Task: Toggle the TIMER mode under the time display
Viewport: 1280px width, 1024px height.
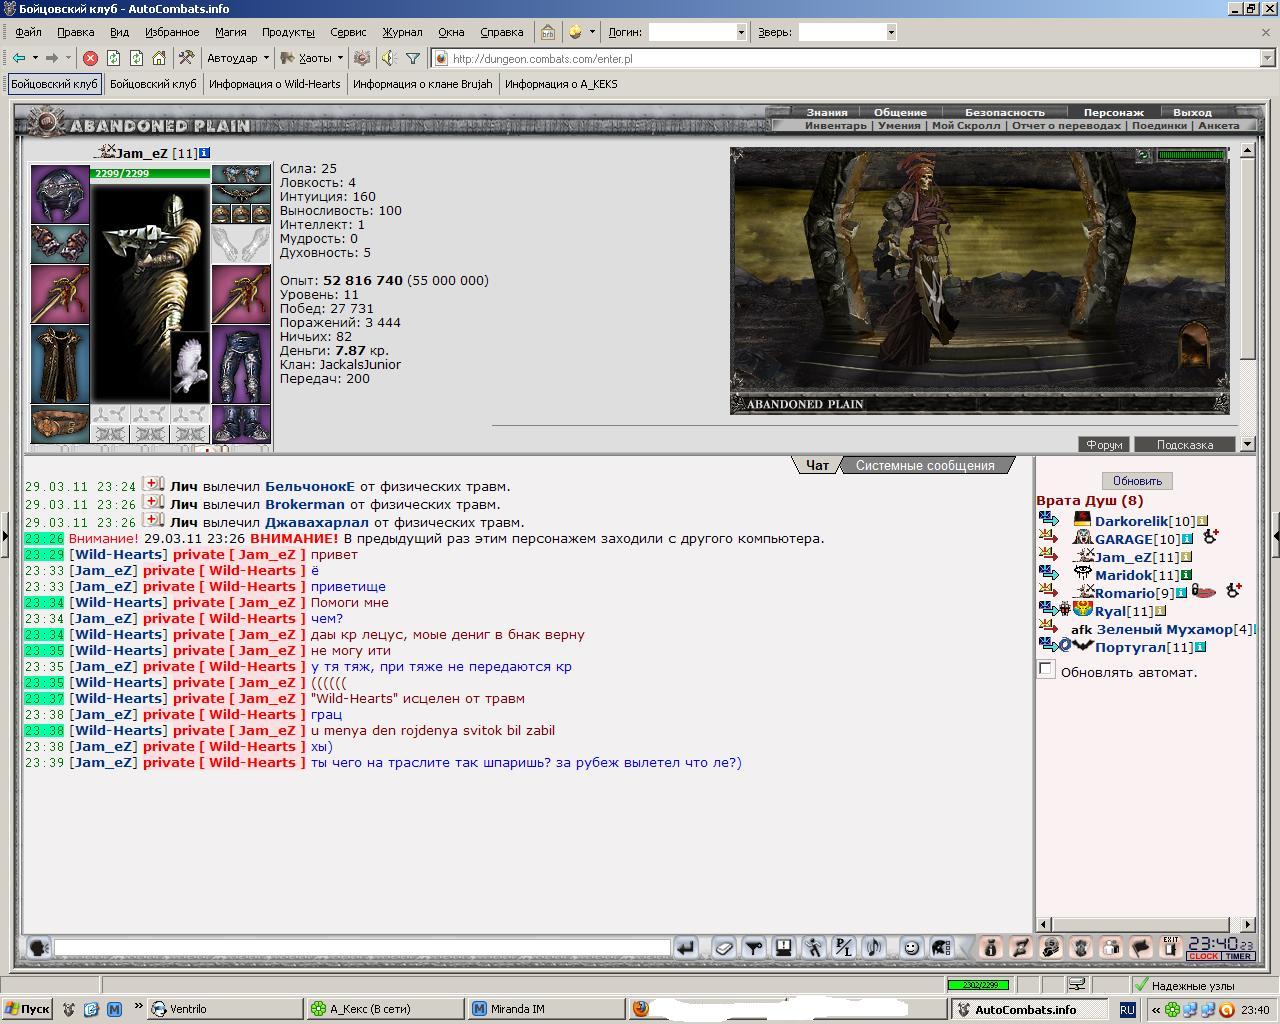Action: click(x=1238, y=956)
